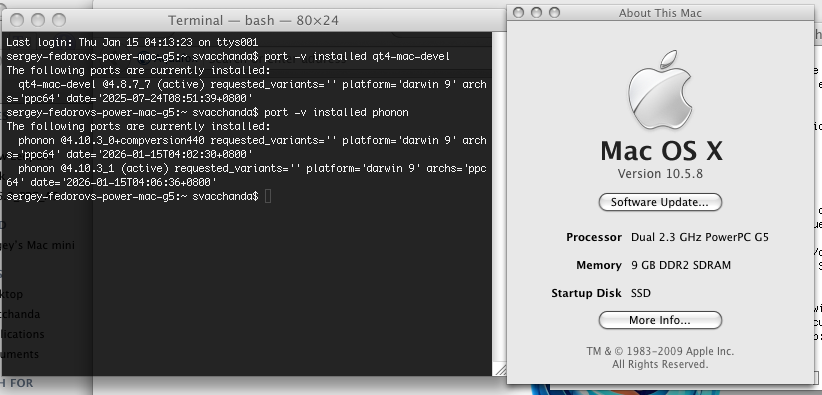822x395 pixels.
Task: Open More Info in About This Mac
Action: coord(660,320)
